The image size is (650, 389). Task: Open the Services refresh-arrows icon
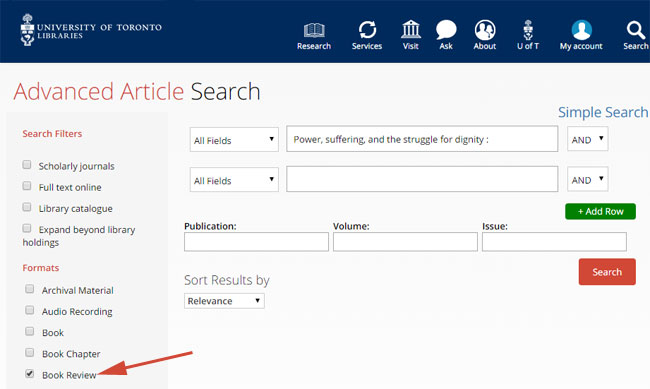367,30
